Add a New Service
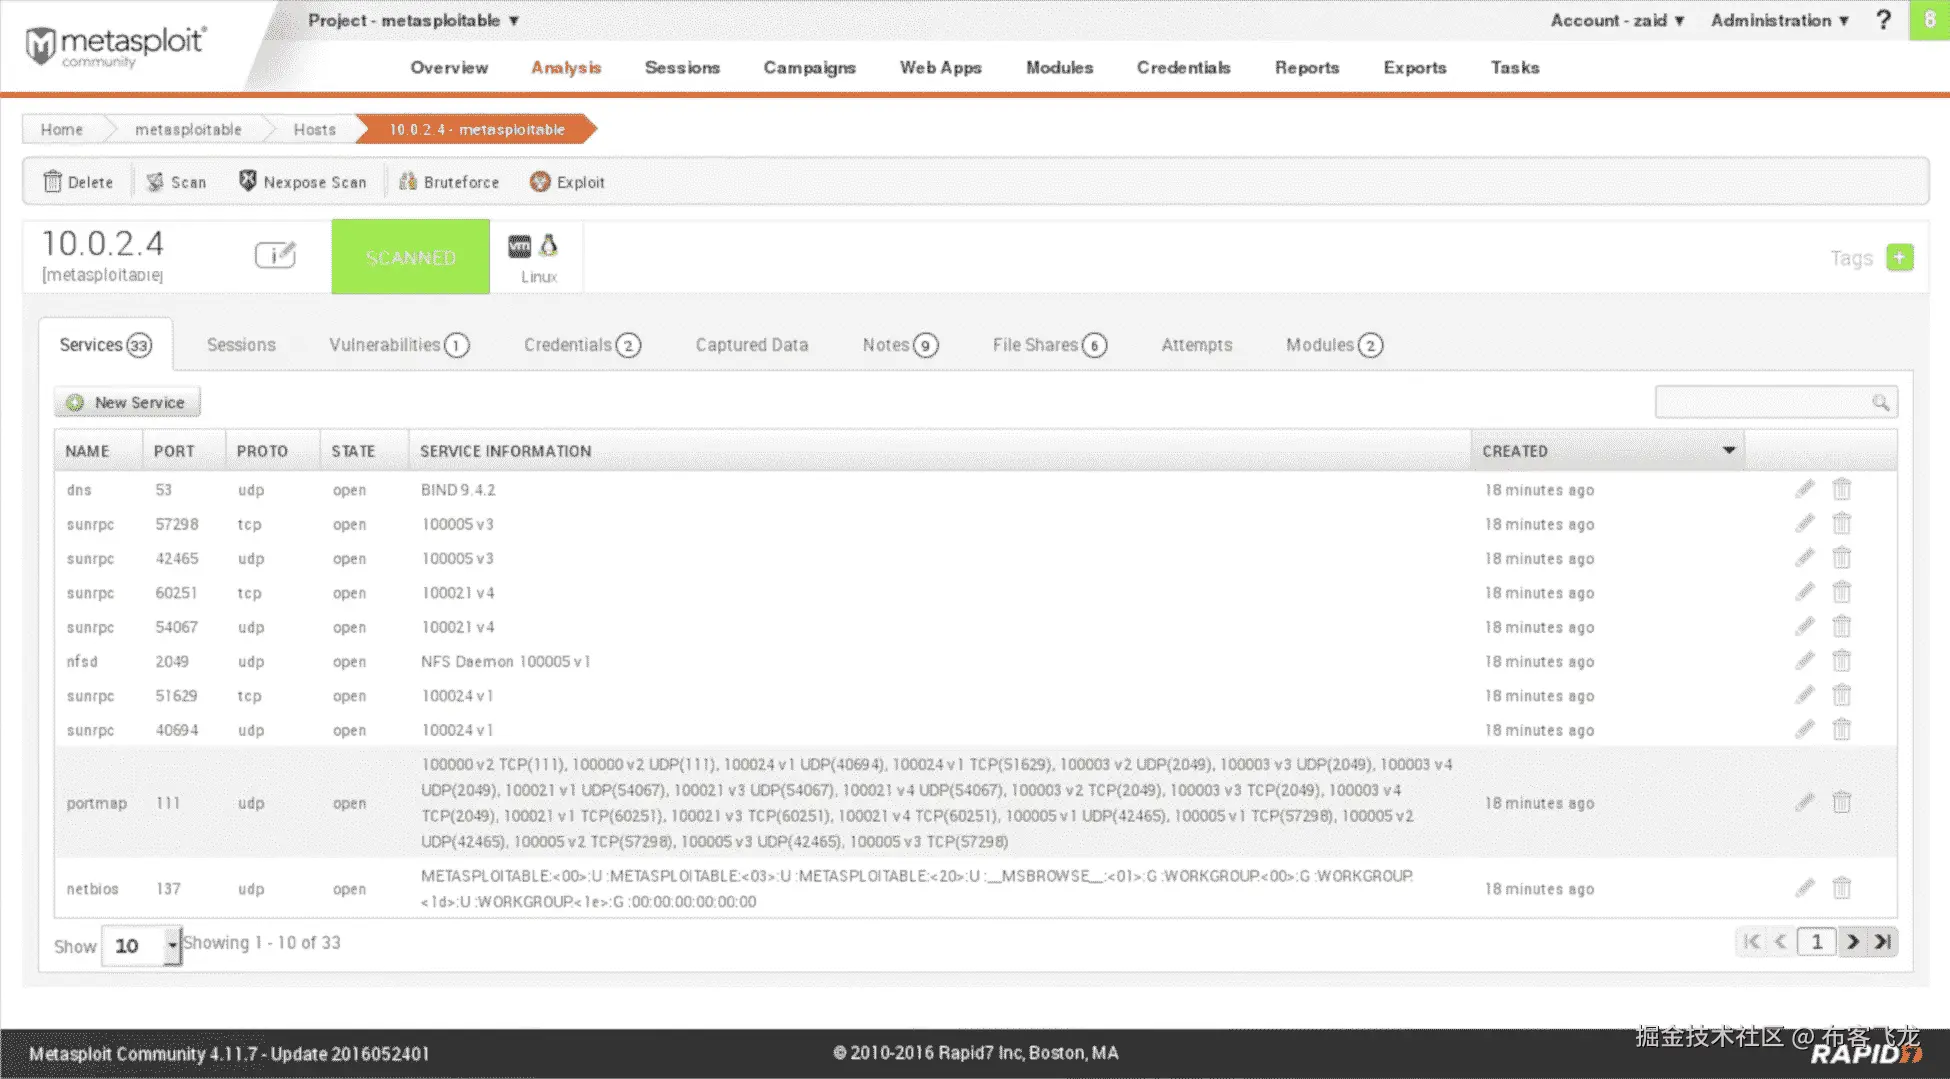1950x1079 pixels. (127, 402)
